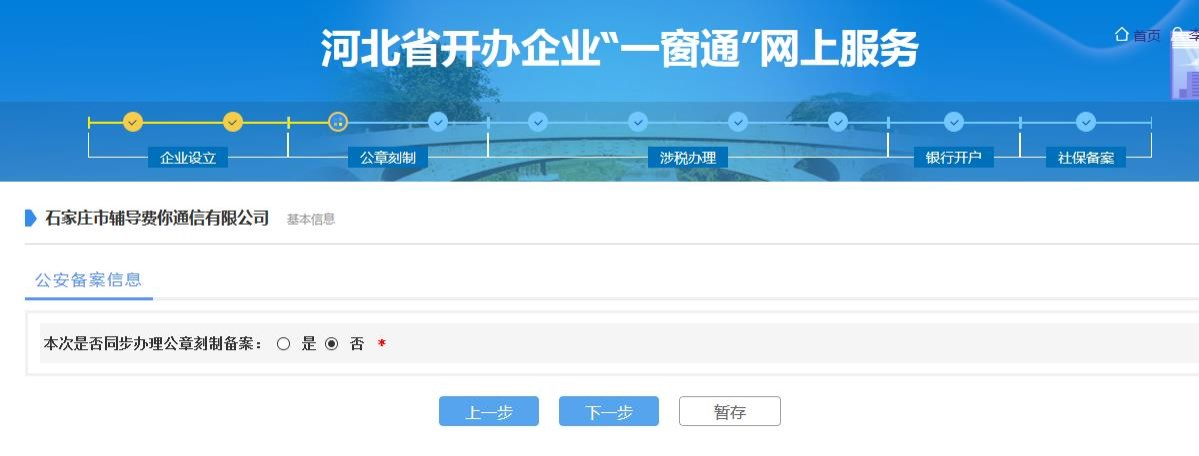Switch to the 公安备案信息 tab
The width and height of the screenshot is (1199, 456).
click(89, 280)
